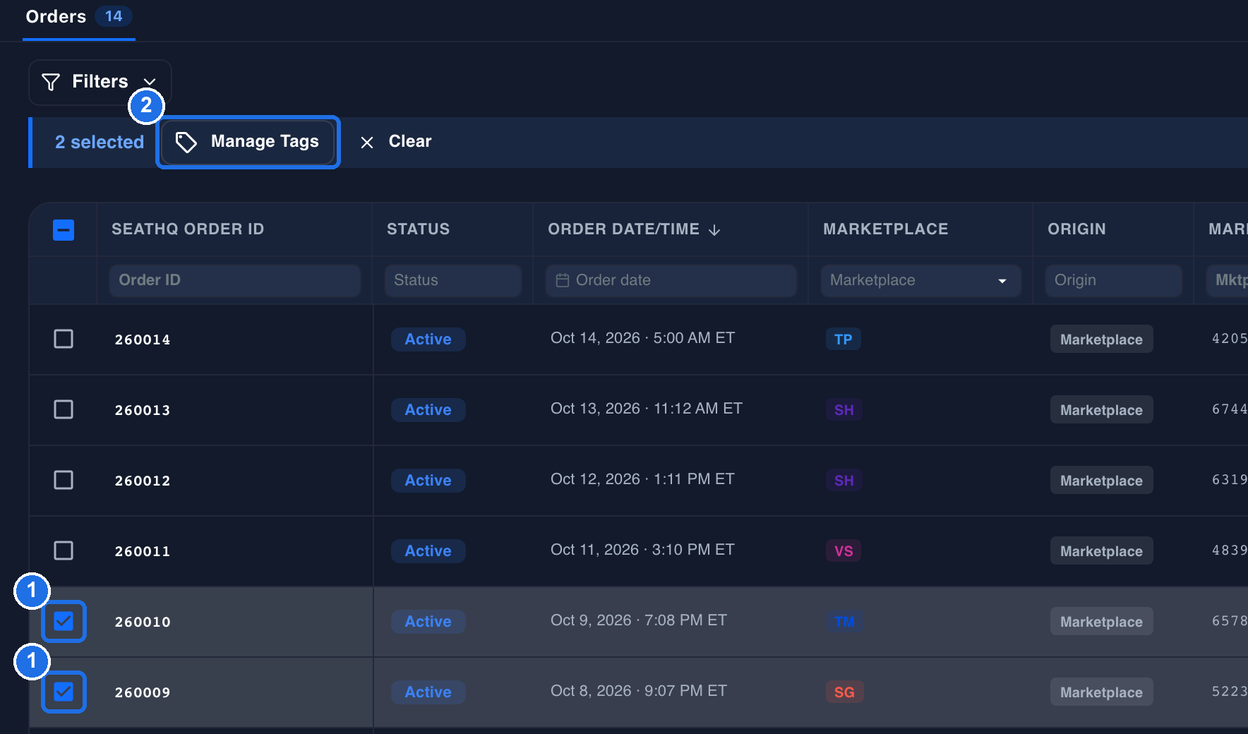The height and width of the screenshot is (734, 1248).
Task: Open the Marketplace filter dropdown
Action: click(x=921, y=280)
